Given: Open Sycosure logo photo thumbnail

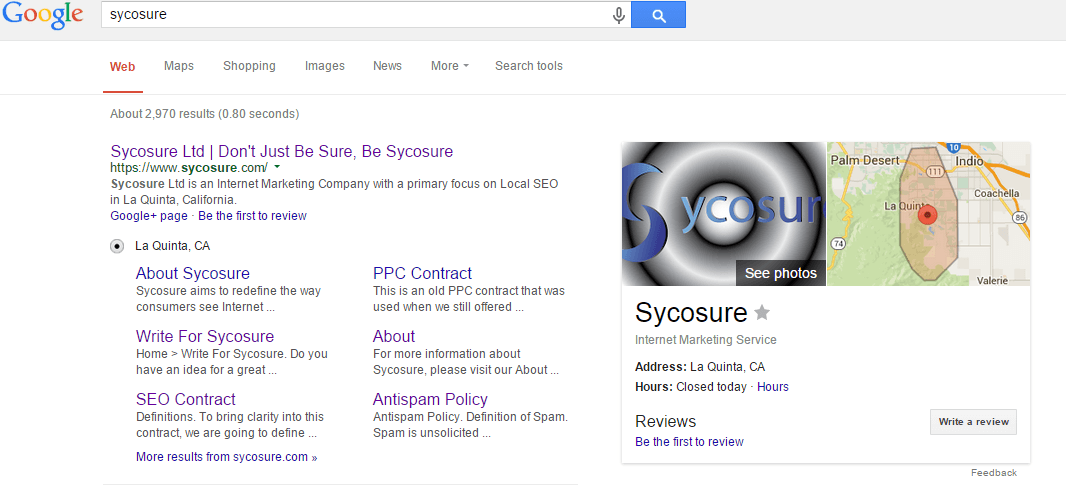Looking at the screenshot, I should click(723, 214).
